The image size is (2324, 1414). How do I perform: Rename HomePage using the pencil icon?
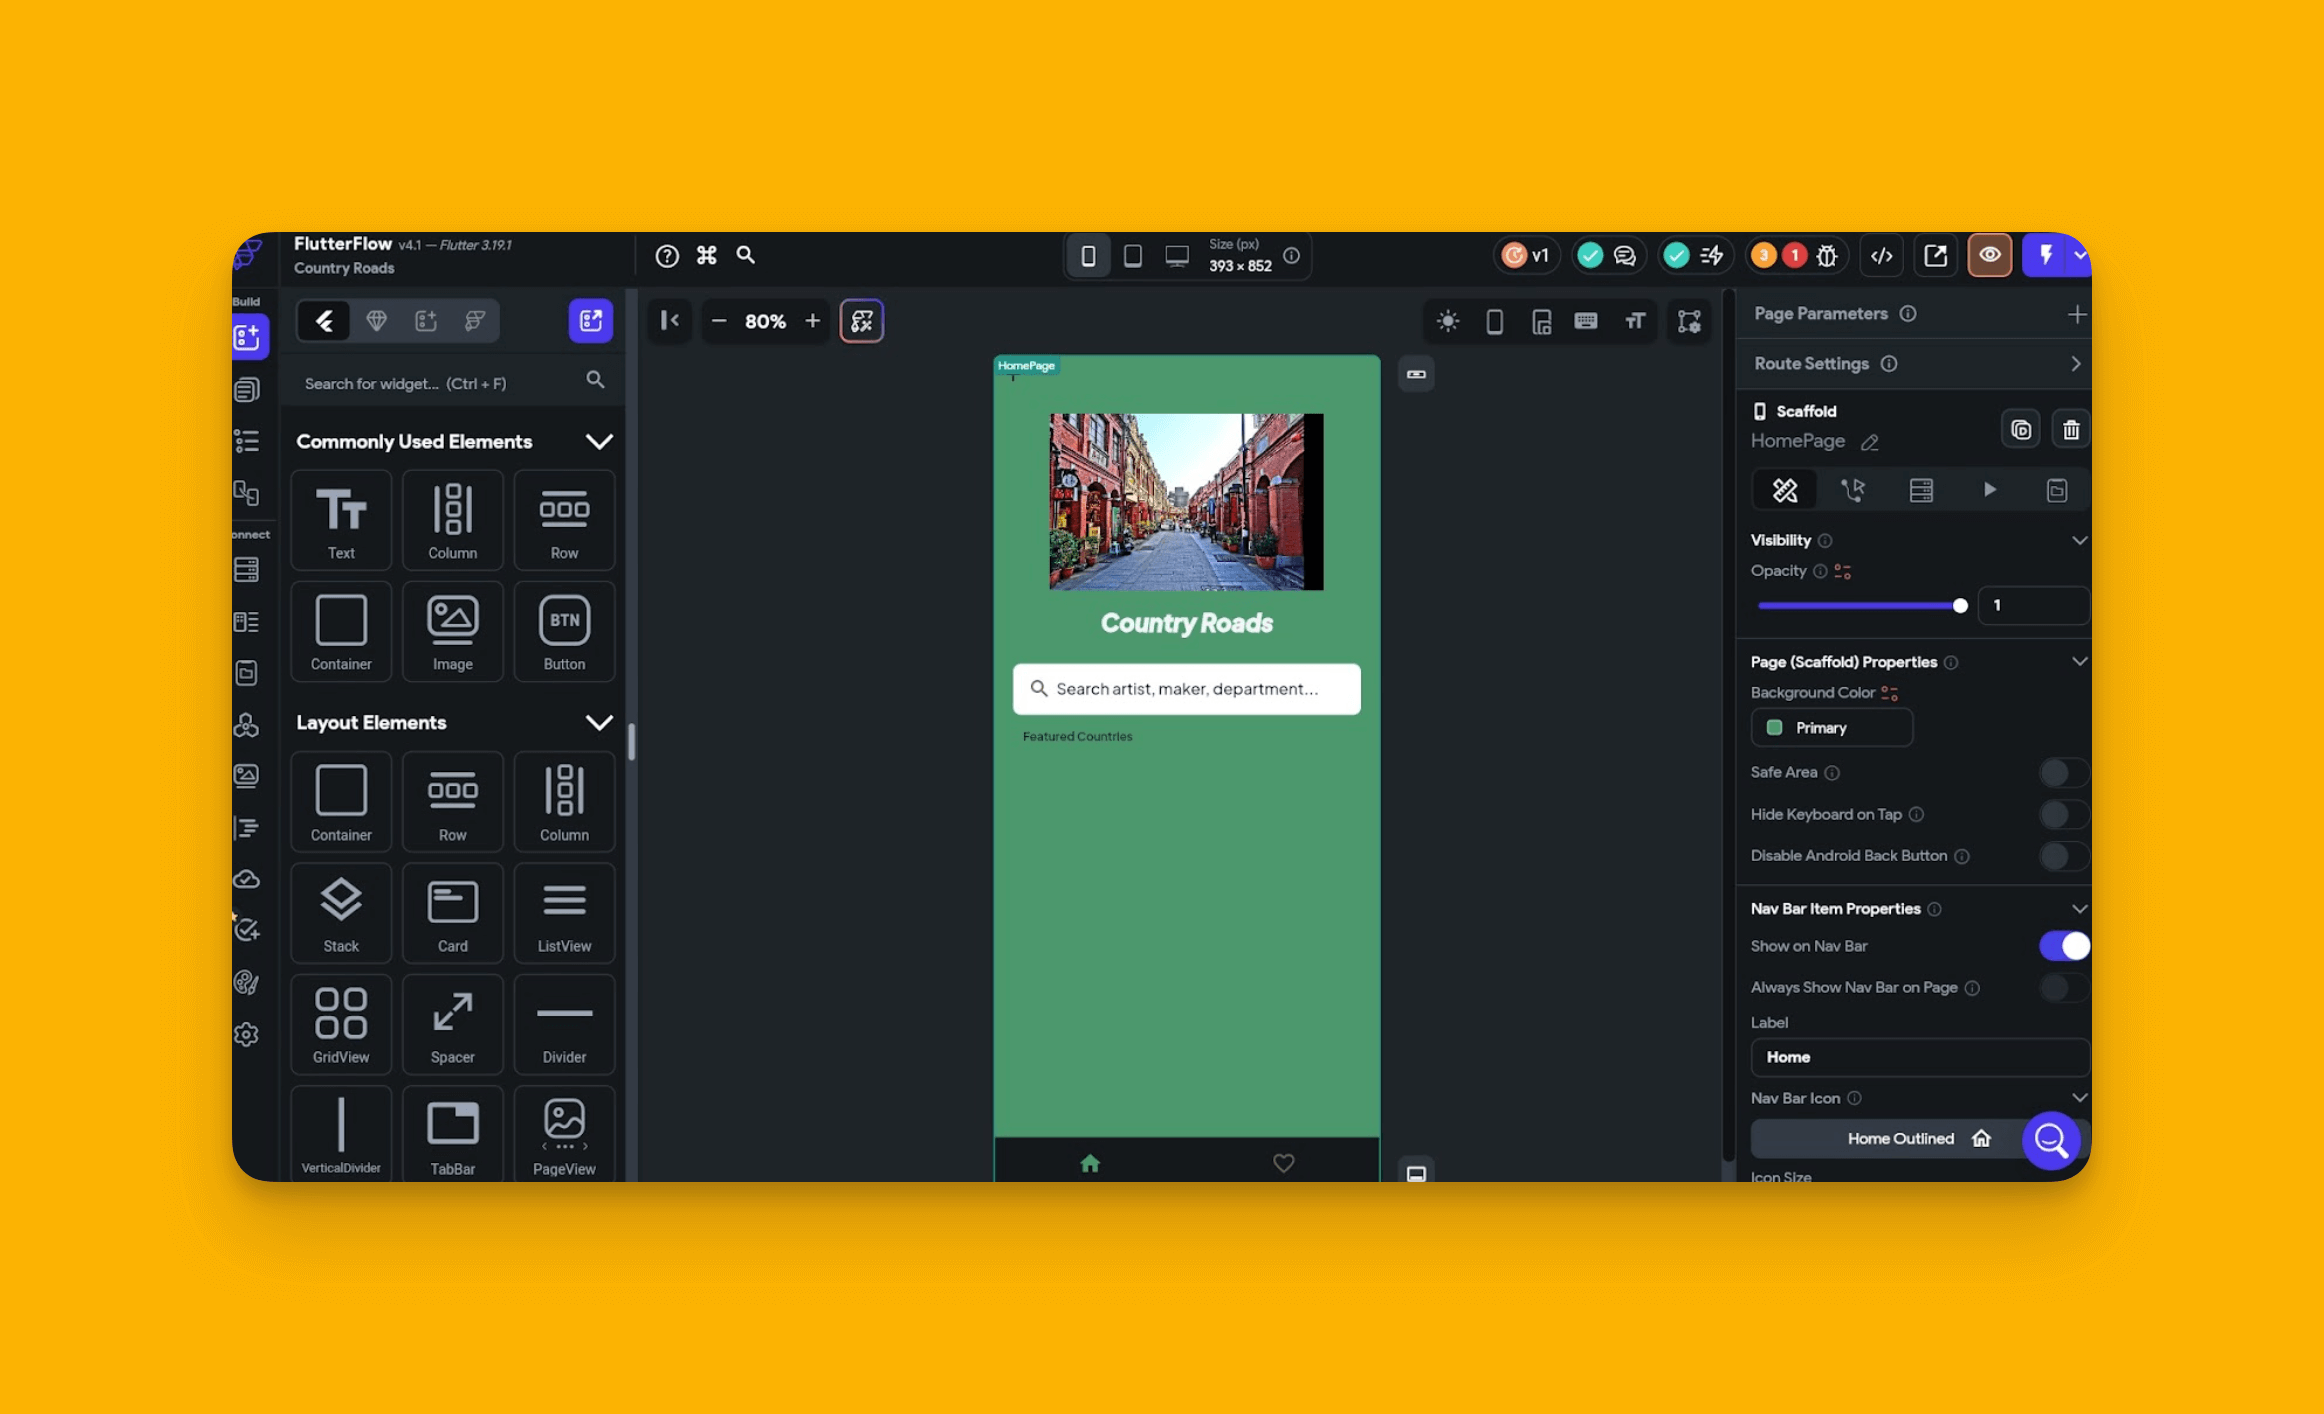pyautogui.click(x=1870, y=442)
